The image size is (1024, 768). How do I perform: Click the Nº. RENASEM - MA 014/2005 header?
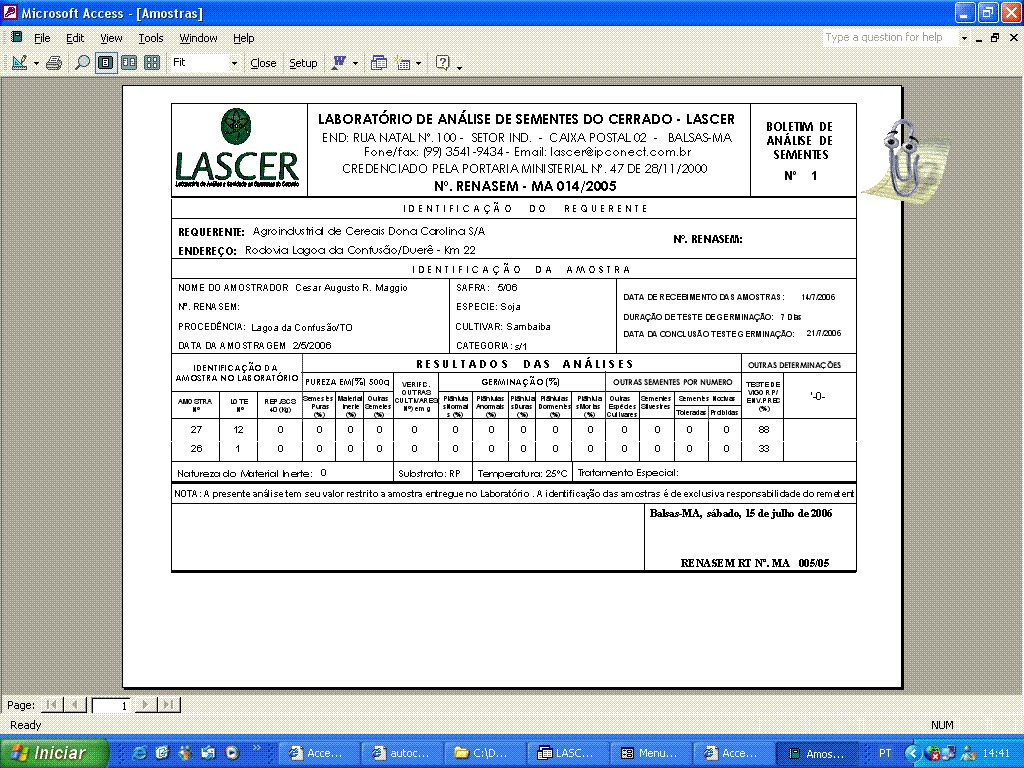(x=525, y=186)
